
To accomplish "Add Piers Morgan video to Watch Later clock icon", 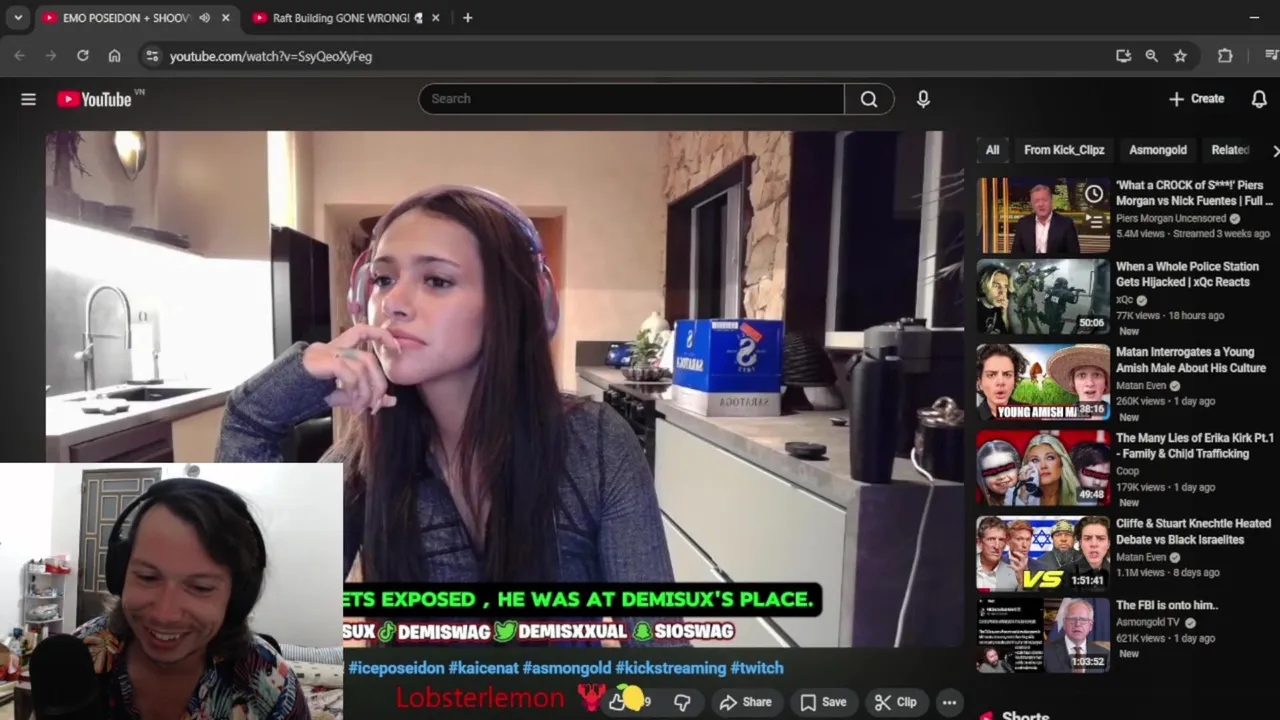I will coord(1095,193).
